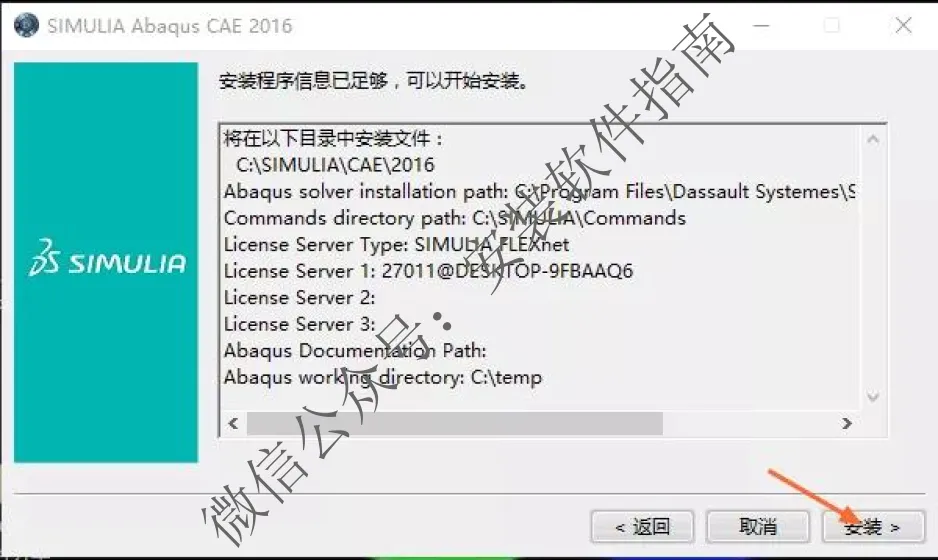Click the 安装 (Install) button
Screen dimensions: 938x560
click(x=873, y=526)
